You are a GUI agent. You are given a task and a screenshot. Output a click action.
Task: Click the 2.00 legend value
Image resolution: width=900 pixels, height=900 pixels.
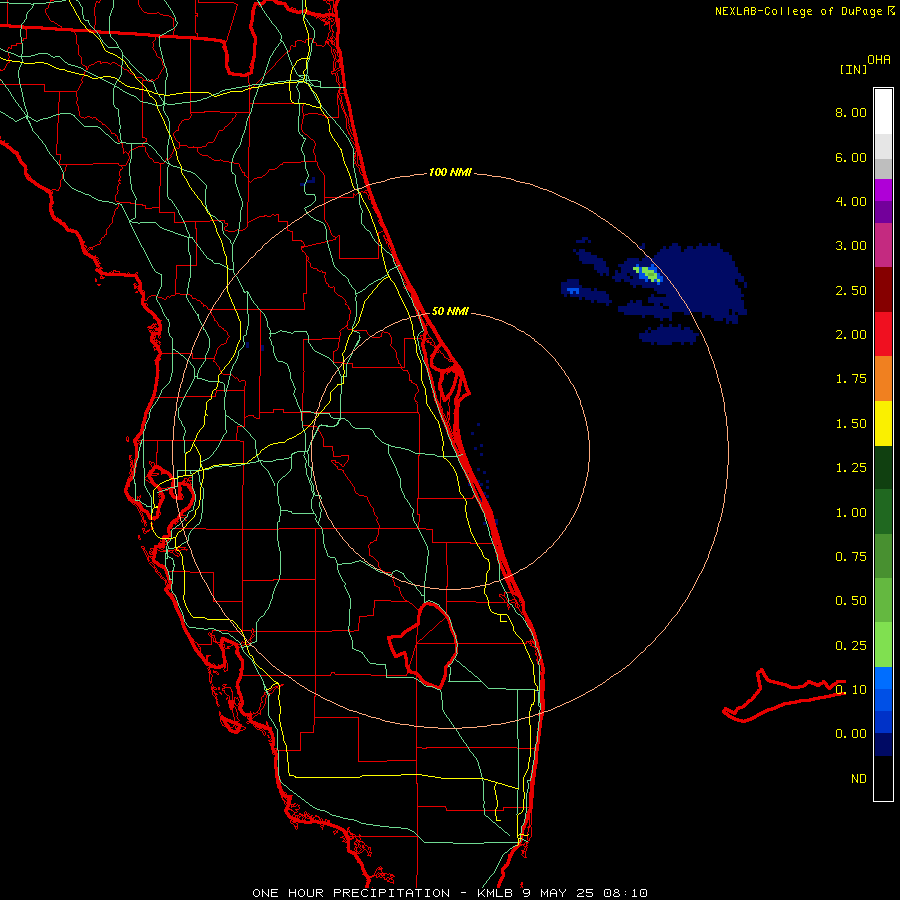click(851, 335)
